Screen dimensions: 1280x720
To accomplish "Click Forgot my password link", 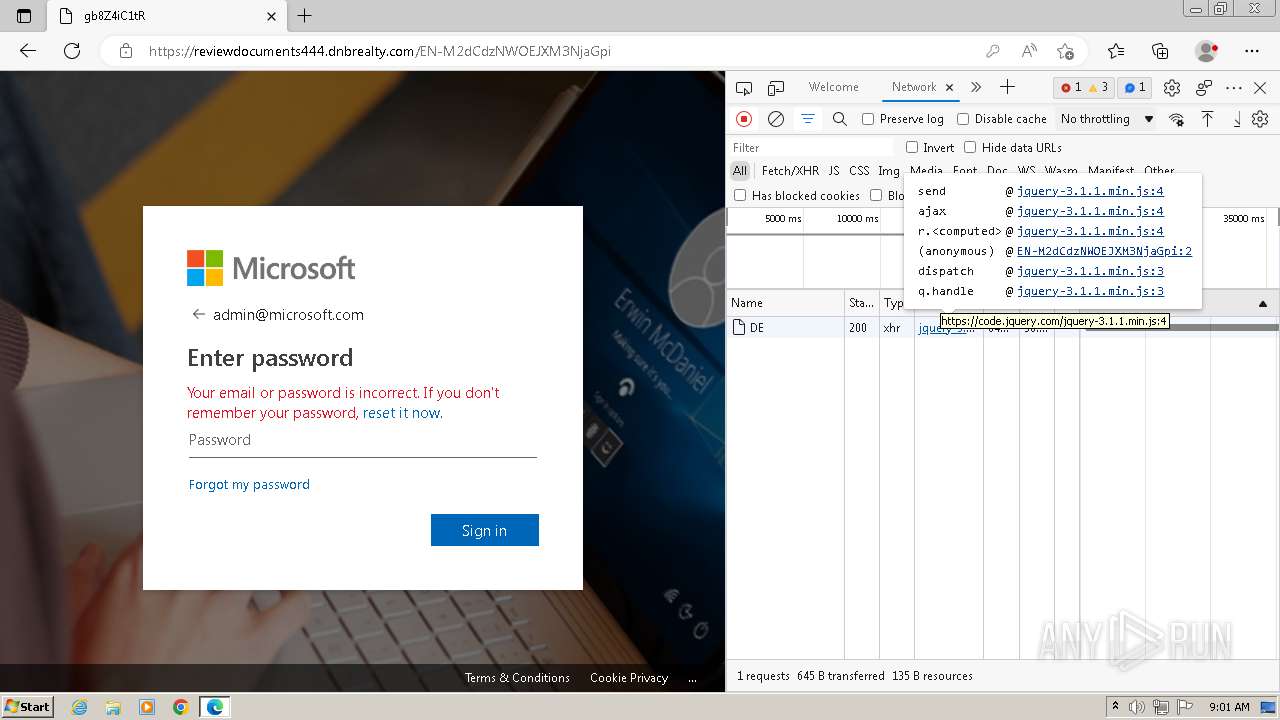I will [x=249, y=484].
